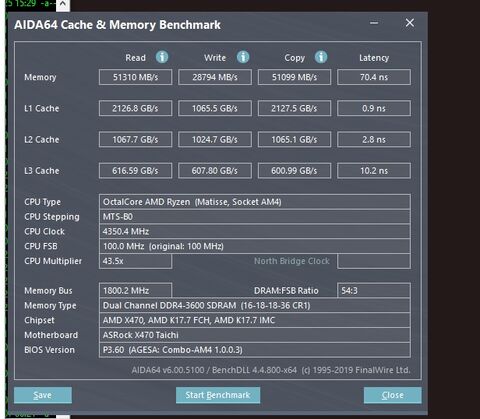Select the Memory read value 51310 MB/s

pos(135,77)
